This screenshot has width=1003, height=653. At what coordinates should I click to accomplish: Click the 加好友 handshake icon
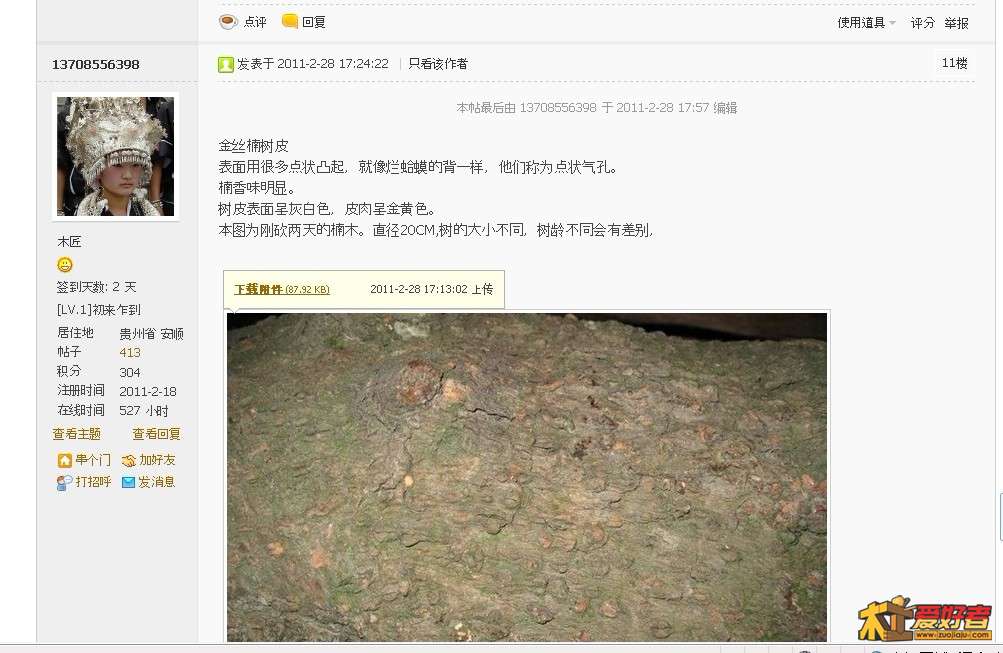[129, 460]
